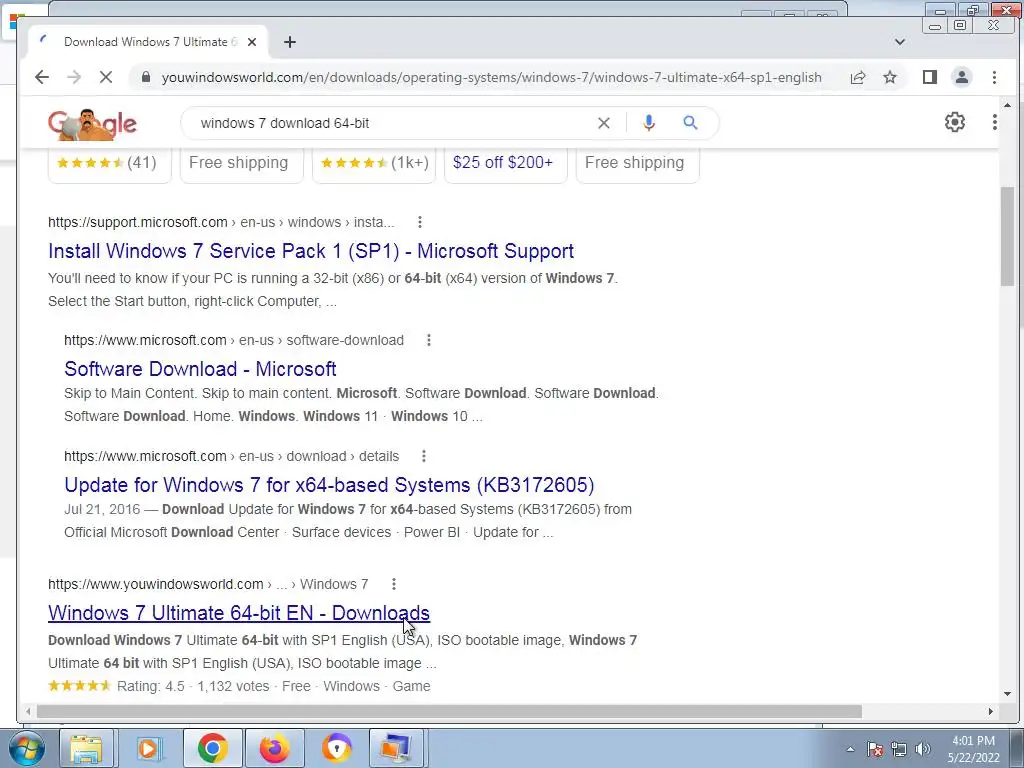Open the padlock app taskbar icon
The width and height of the screenshot is (1024, 768).
336,748
